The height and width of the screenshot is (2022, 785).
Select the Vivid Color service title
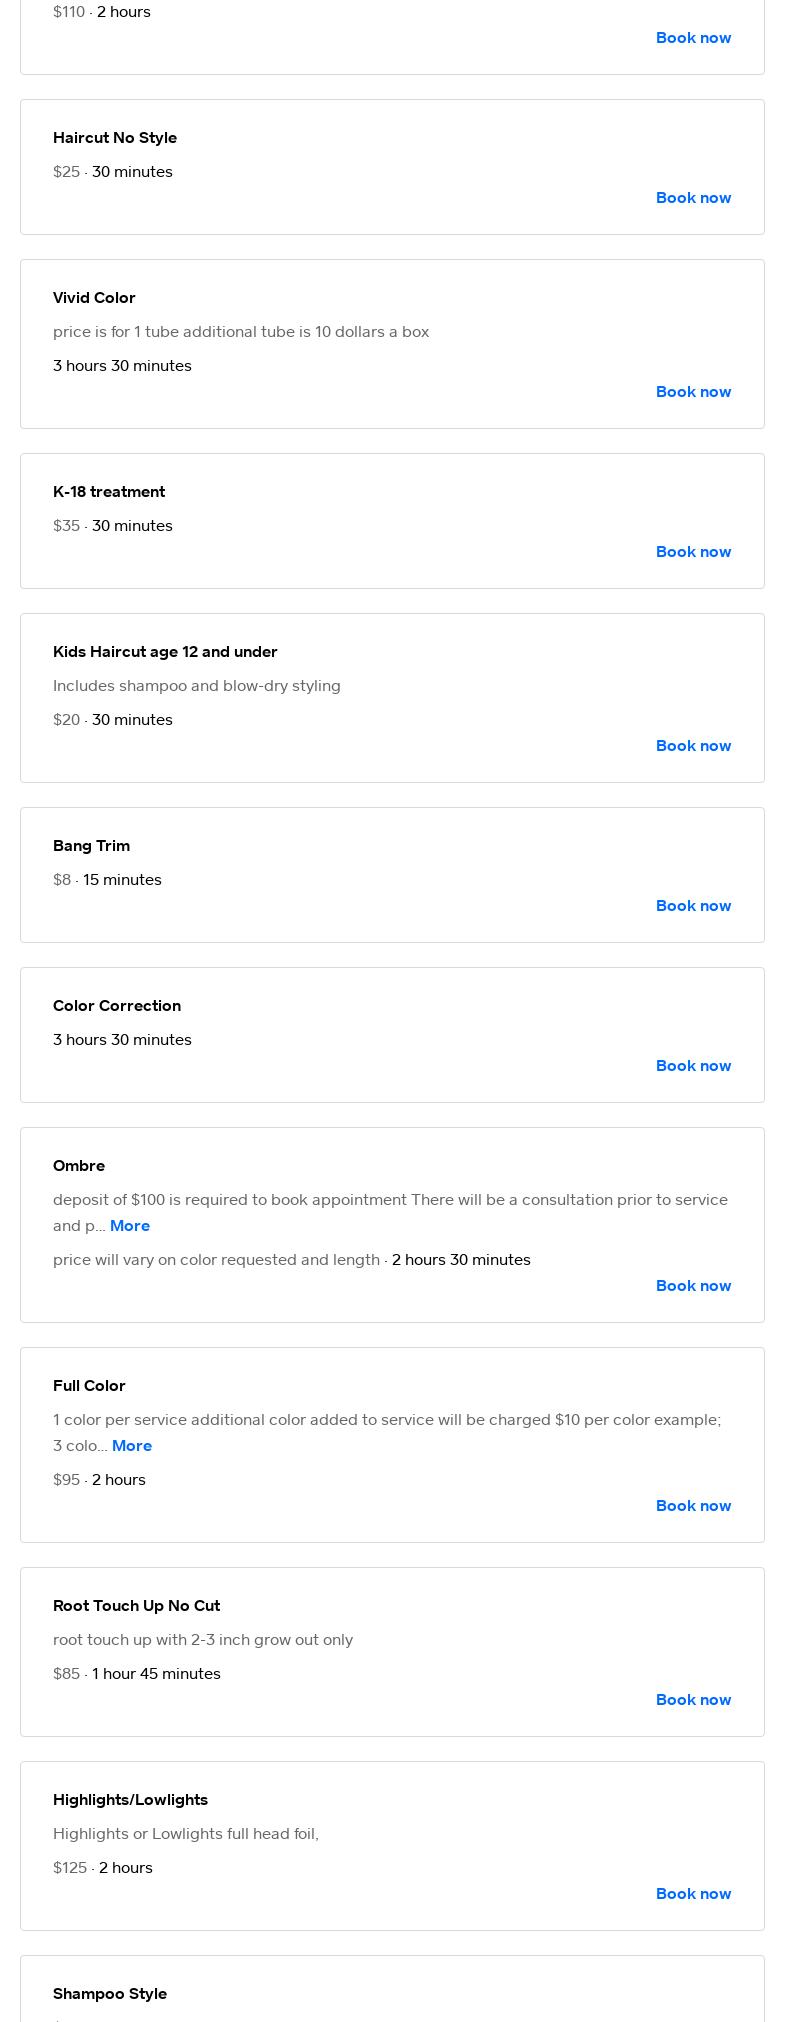pos(94,298)
